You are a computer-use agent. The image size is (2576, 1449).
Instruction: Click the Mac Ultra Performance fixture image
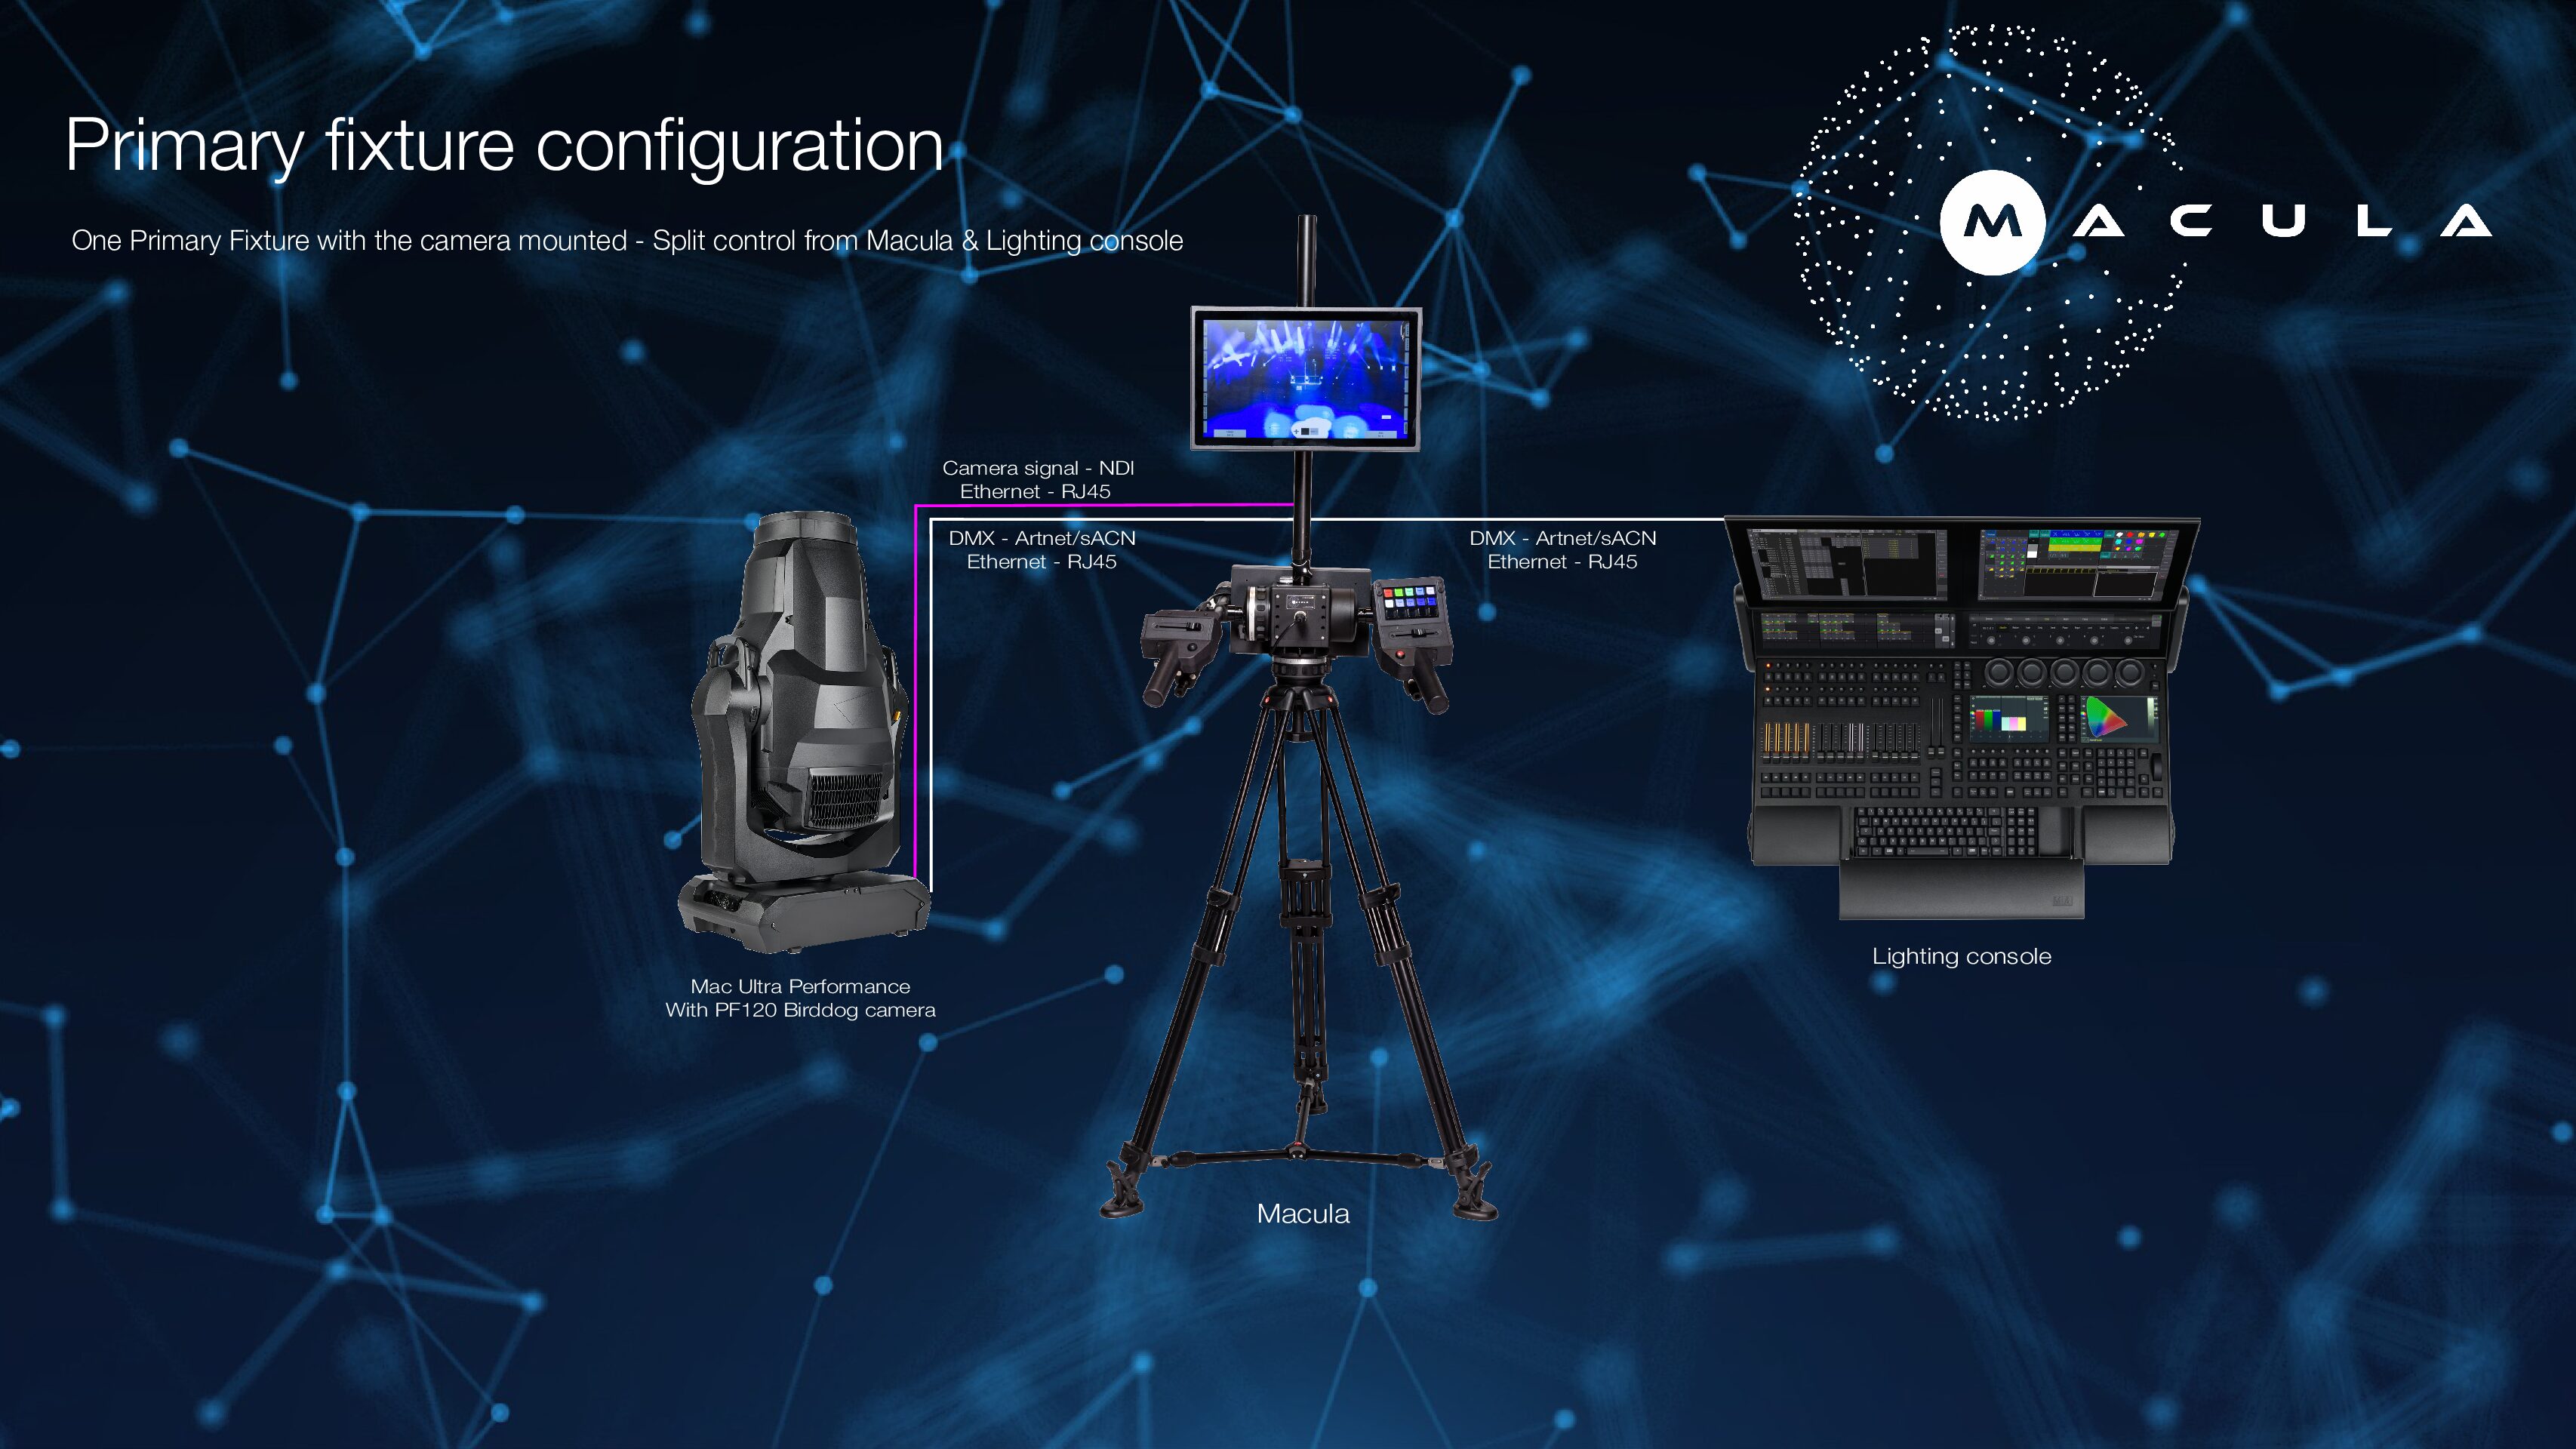(804, 731)
